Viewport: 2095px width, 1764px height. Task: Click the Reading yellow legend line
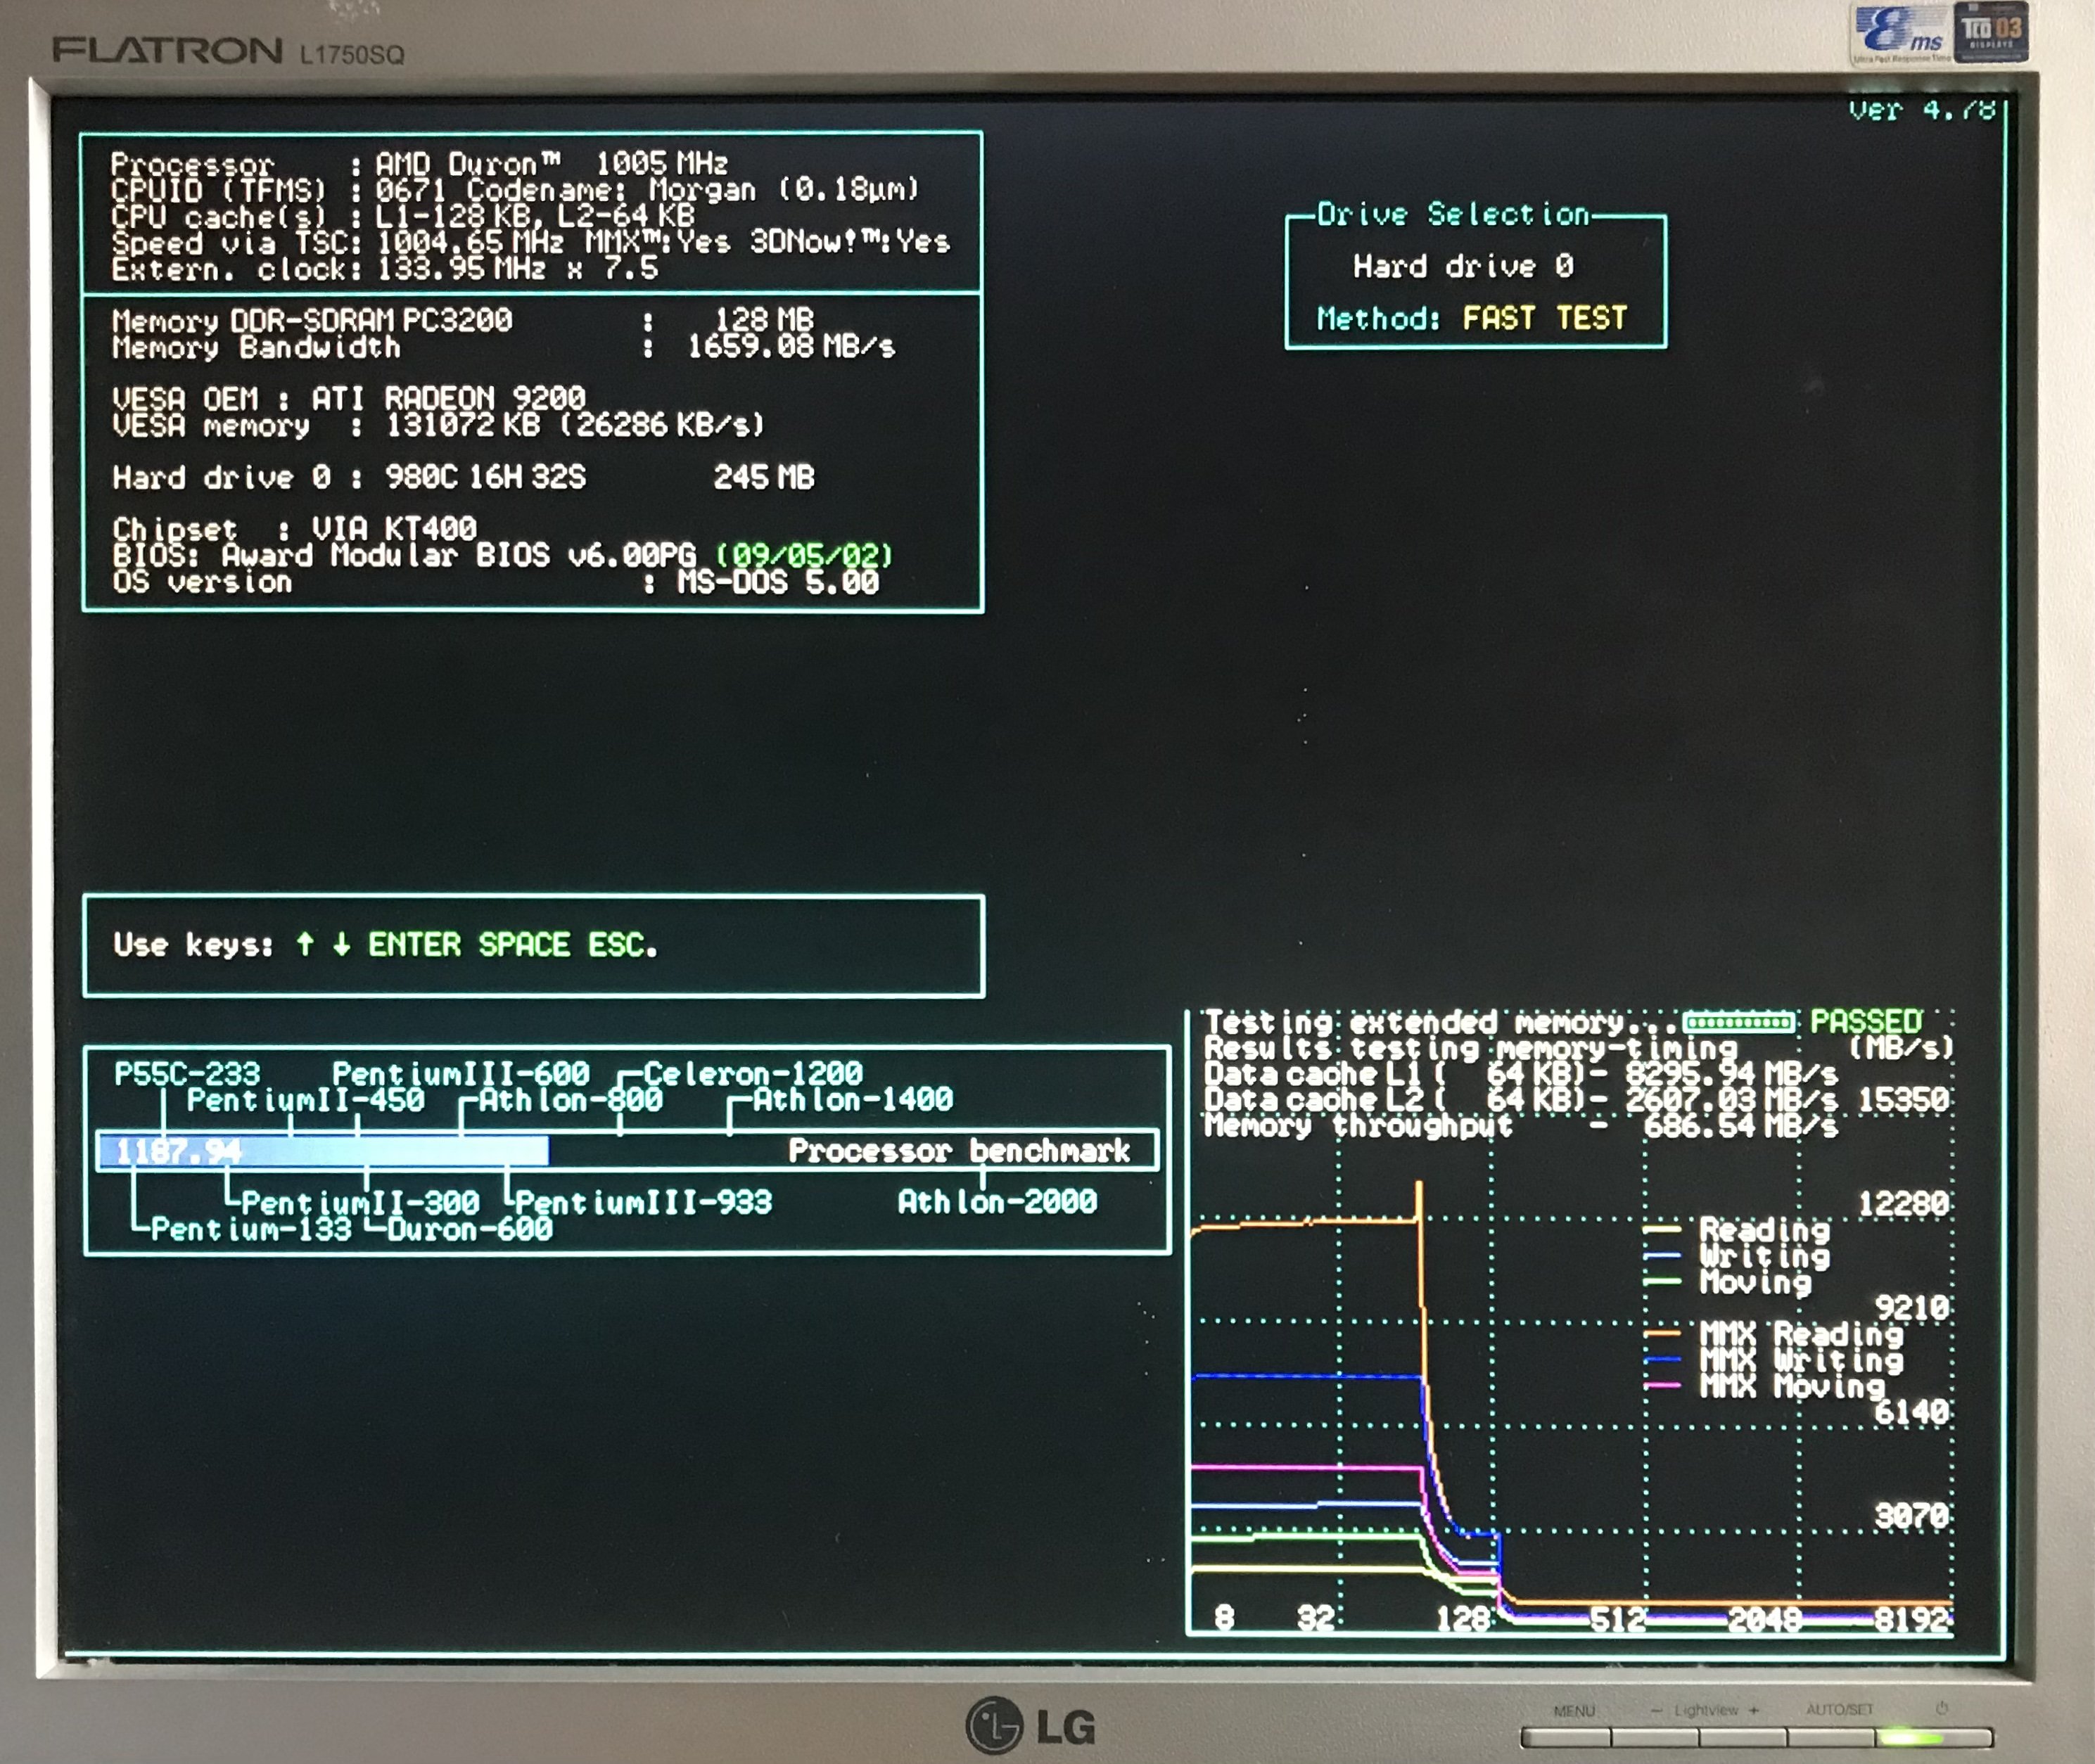tap(1662, 1229)
